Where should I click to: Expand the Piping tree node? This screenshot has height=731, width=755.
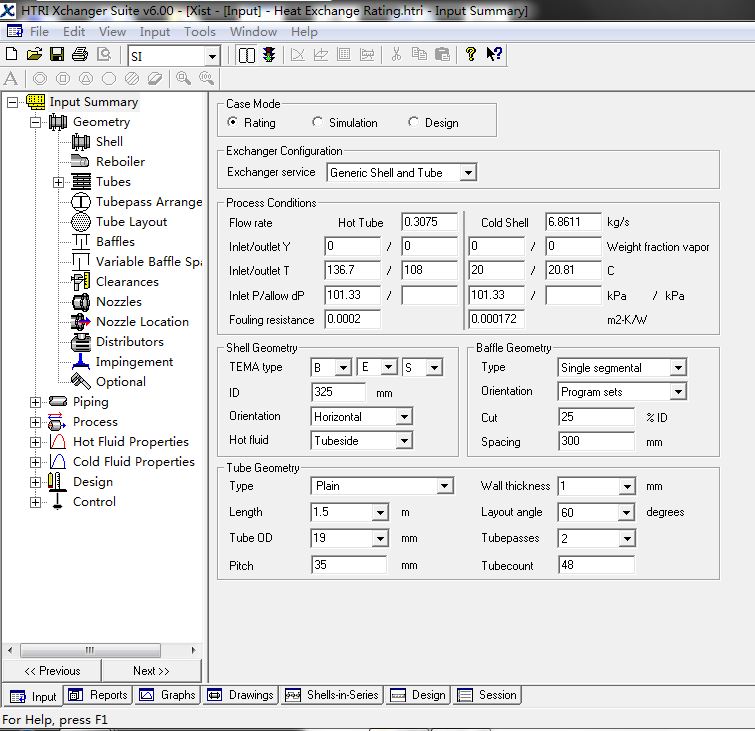(x=35, y=402)
